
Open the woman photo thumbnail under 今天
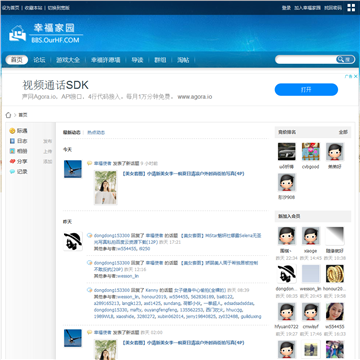(106, 187)
